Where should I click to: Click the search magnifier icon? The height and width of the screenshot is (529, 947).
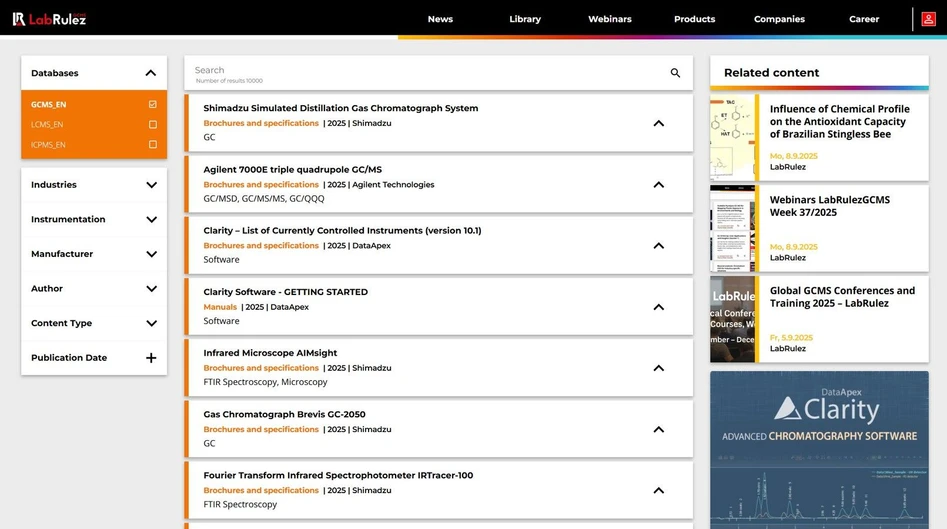tap(675, 73)
